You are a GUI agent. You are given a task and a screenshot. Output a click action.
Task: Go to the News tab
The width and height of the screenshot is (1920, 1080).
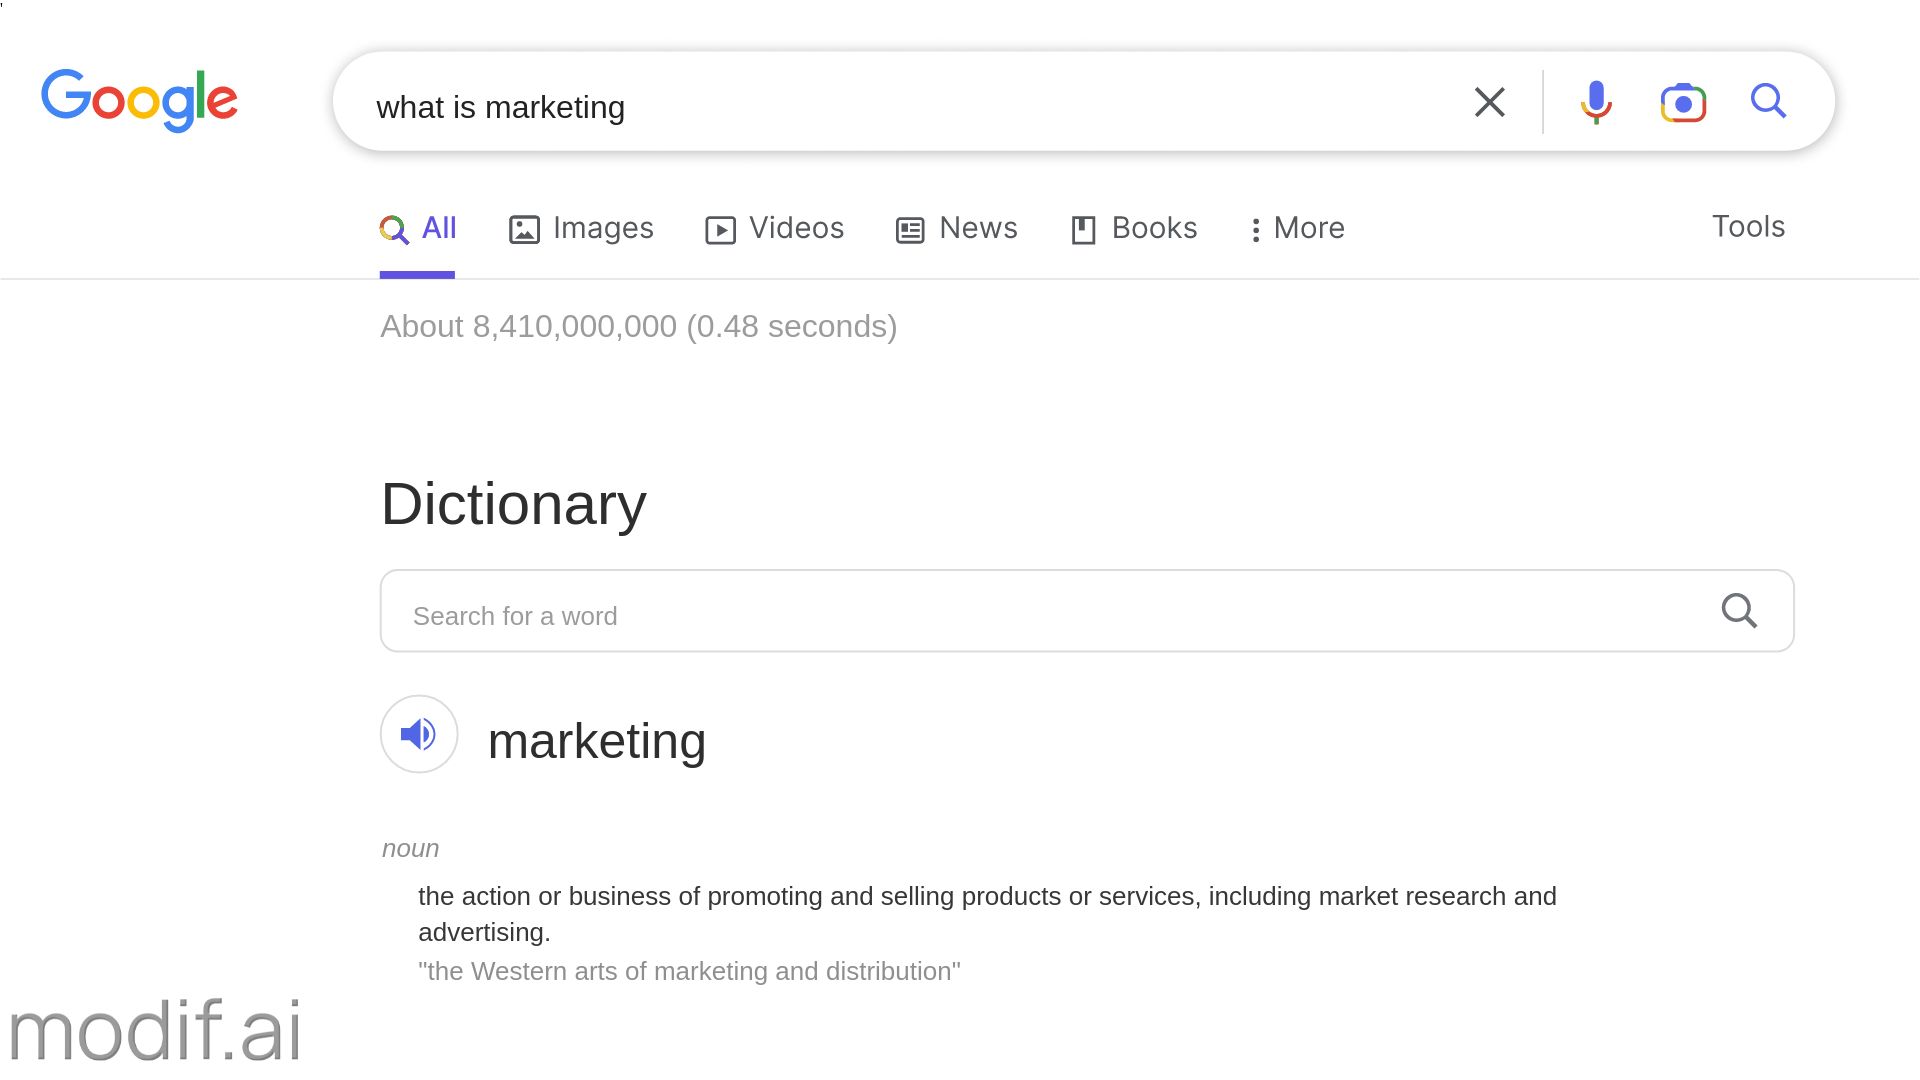coord(978,228)
